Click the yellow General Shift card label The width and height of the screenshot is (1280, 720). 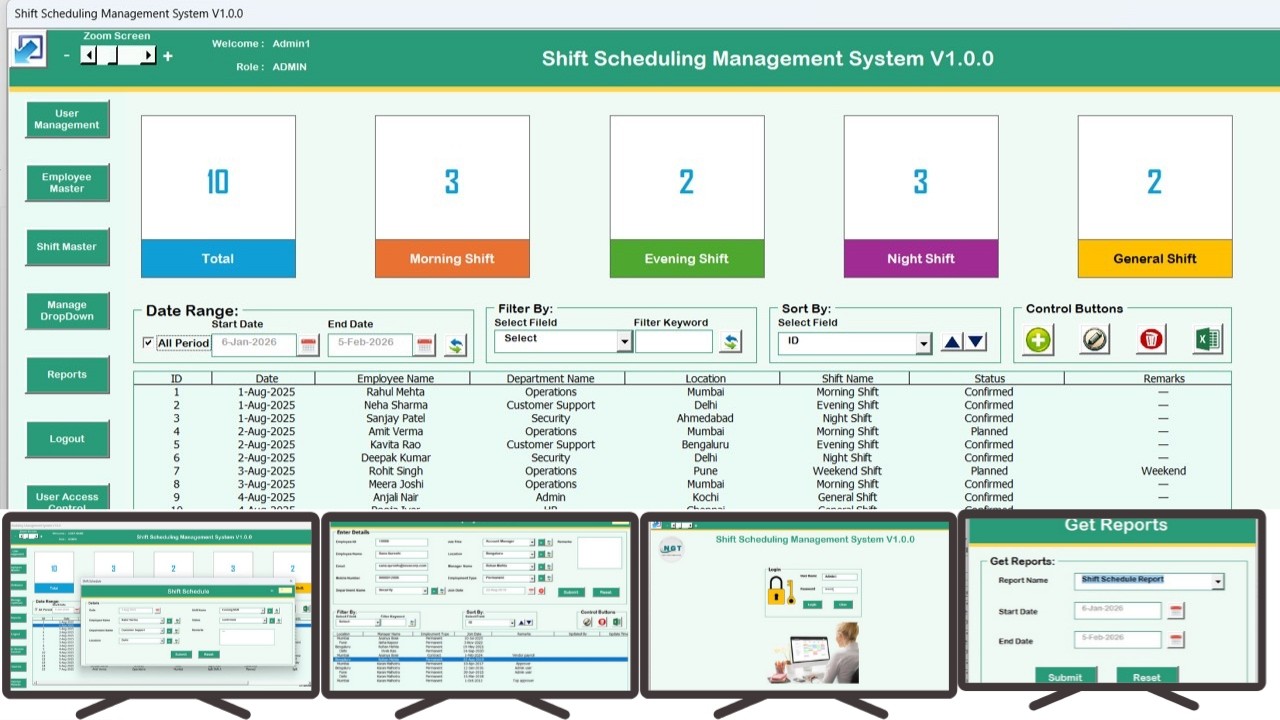pyautogui.click(x=1155, y=258)
